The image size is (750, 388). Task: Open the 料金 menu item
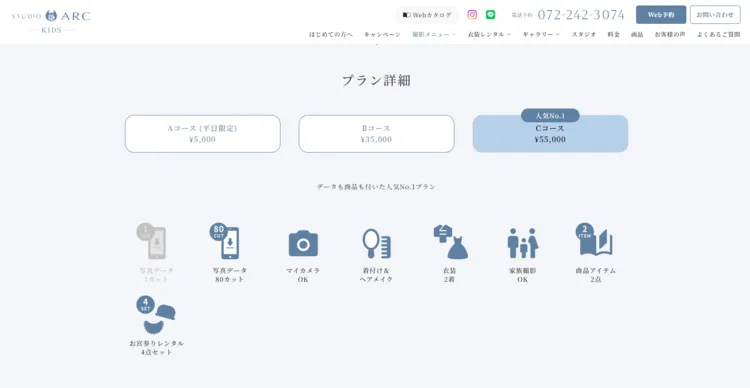[x=614, y=34]
